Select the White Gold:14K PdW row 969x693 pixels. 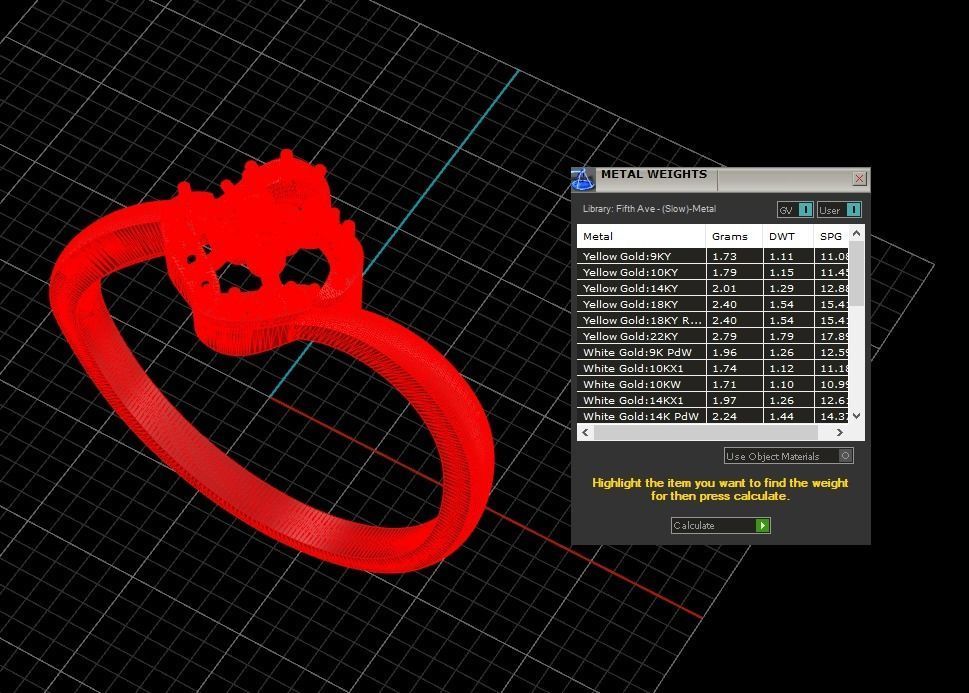(713, 416)
